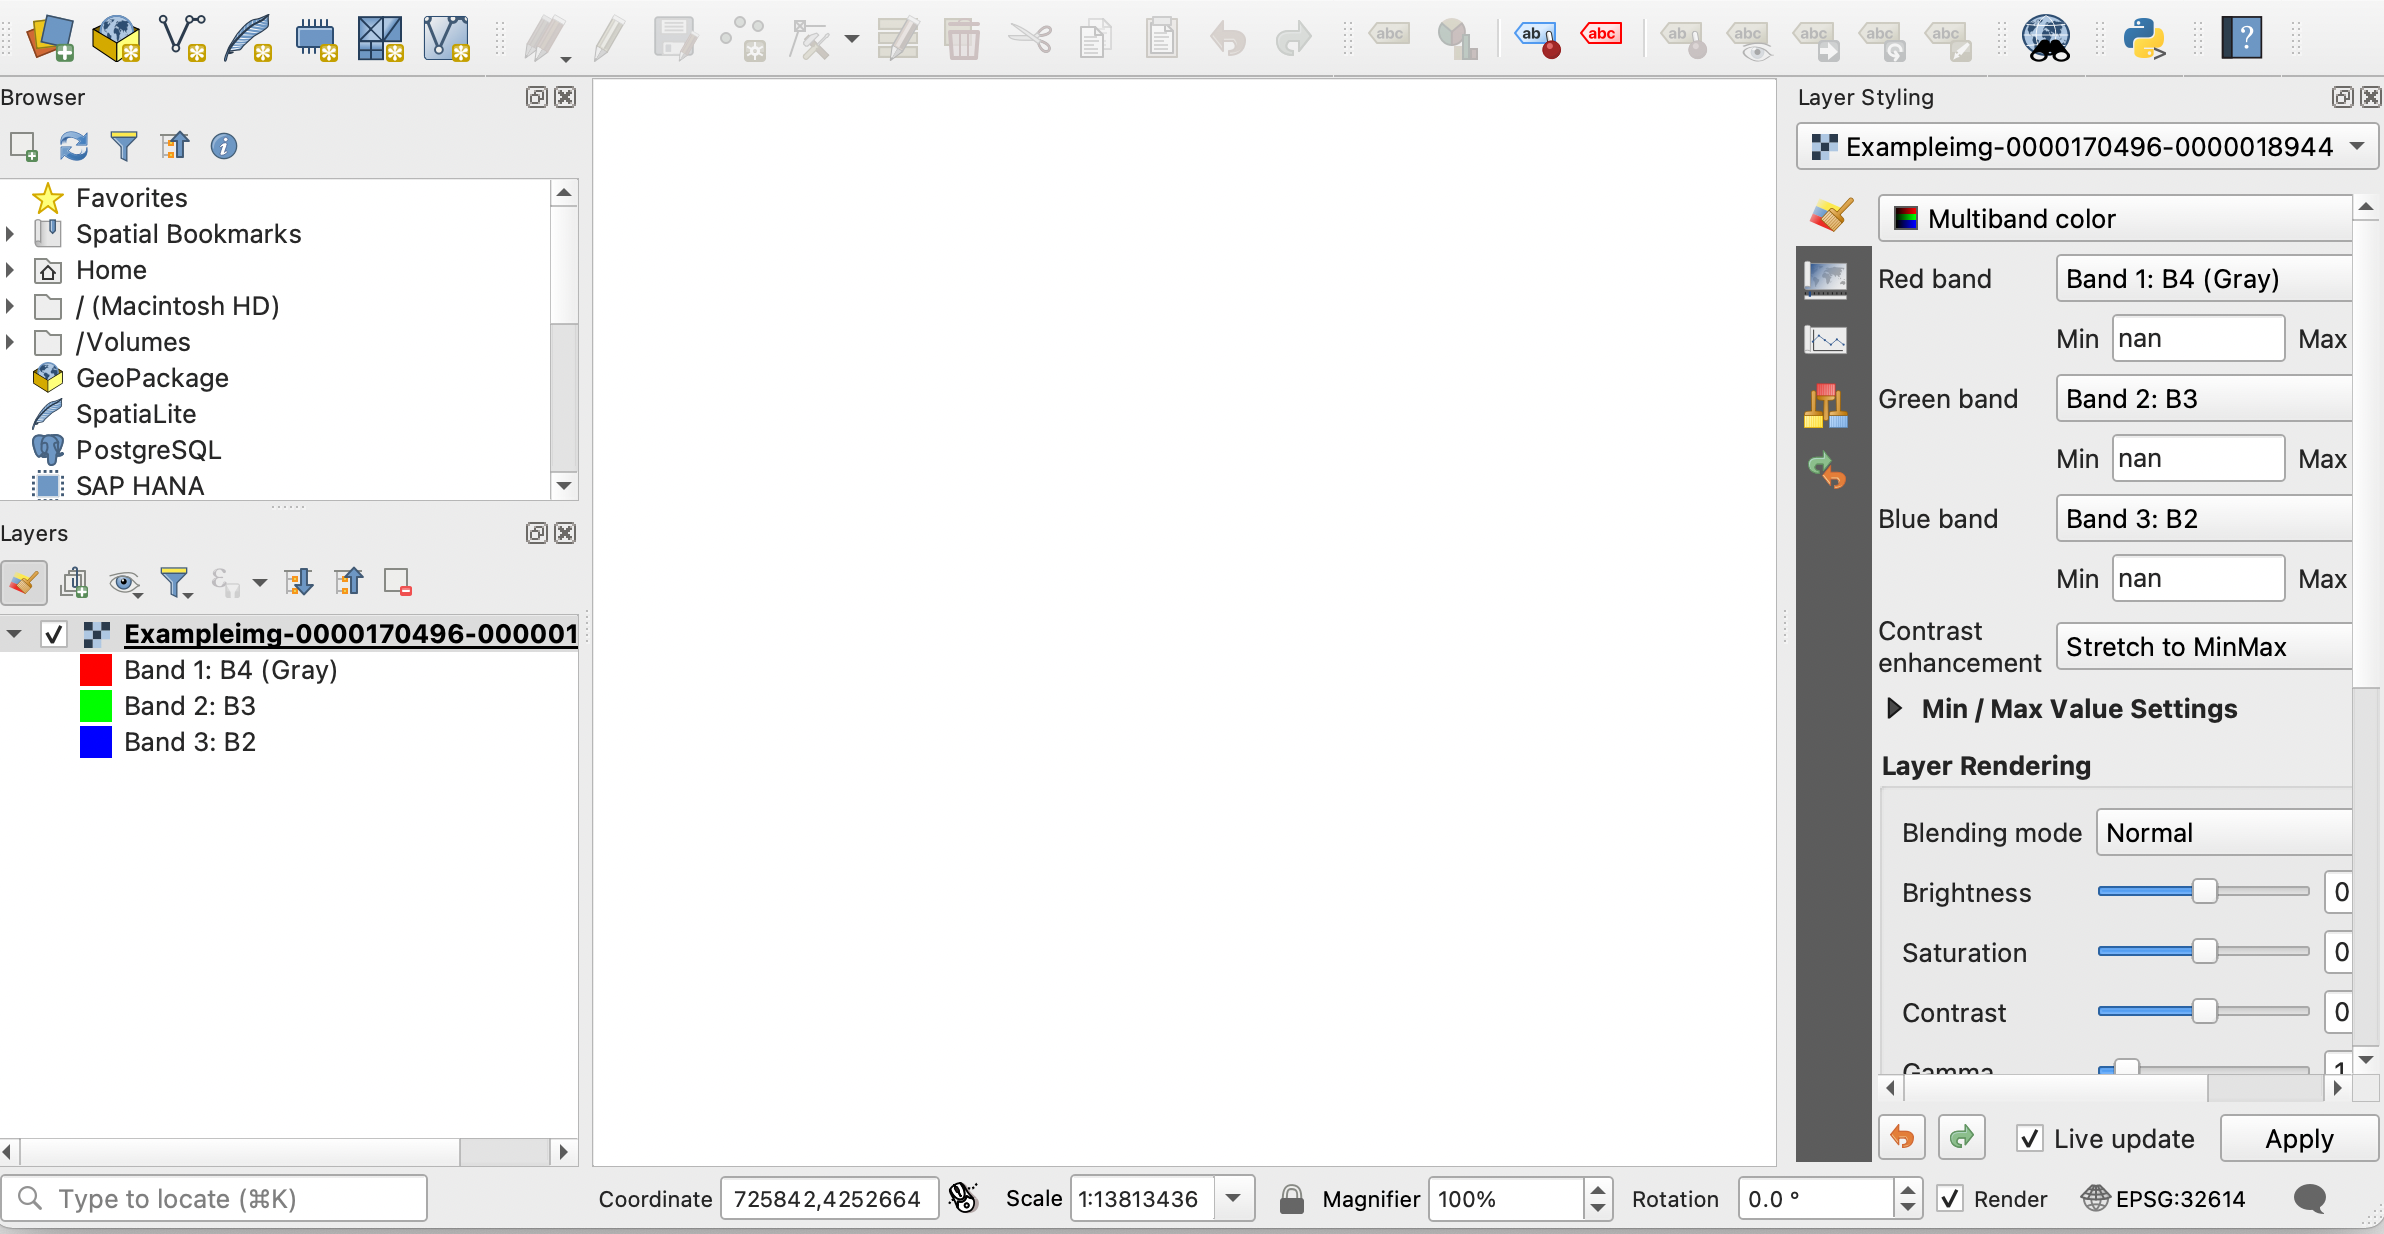Open the Histogram tab in Layer Styling

coord(1826,340)
